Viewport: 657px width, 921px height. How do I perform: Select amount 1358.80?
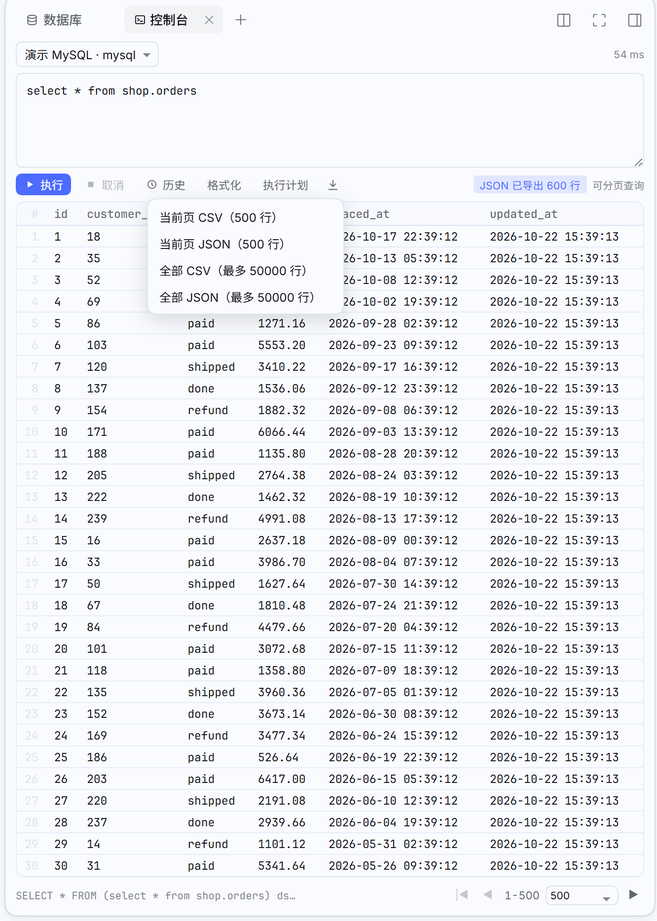tap(282, 671)
